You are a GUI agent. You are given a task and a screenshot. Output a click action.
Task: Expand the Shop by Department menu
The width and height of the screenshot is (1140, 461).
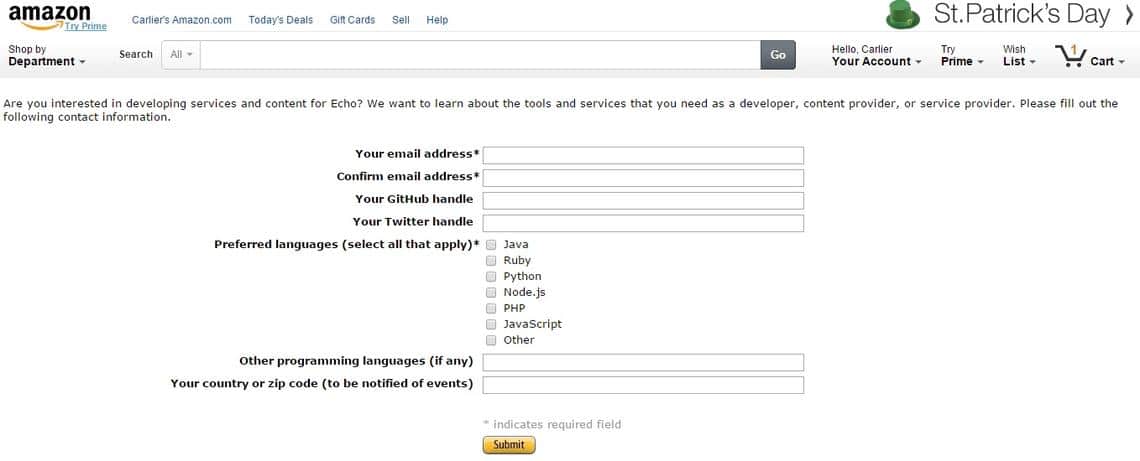point(47,55)
